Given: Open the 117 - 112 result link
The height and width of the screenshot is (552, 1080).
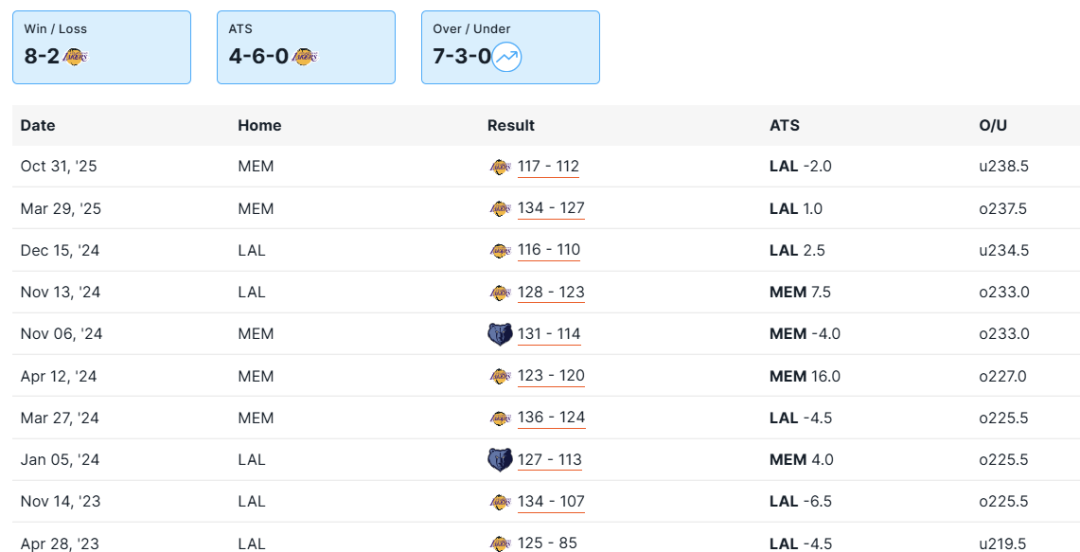Looking at the screenshot, I should 548,167.
